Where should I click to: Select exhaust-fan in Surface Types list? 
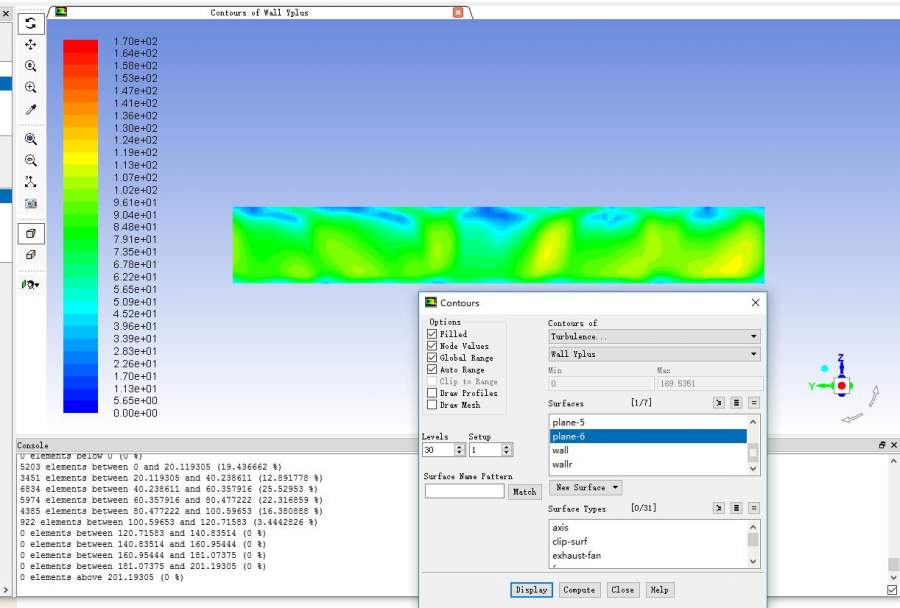pyautogui.click(x=648, y=555)
